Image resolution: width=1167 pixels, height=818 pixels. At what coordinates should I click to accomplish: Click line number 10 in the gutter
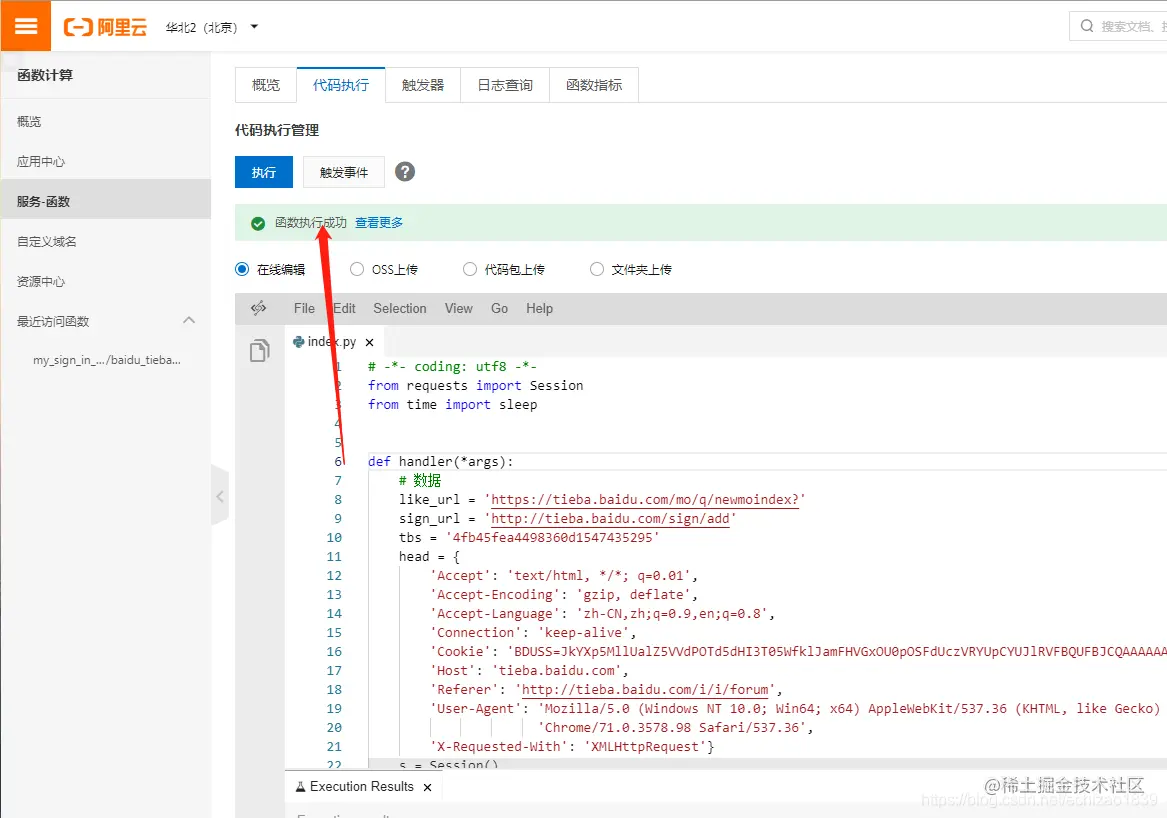334,537
